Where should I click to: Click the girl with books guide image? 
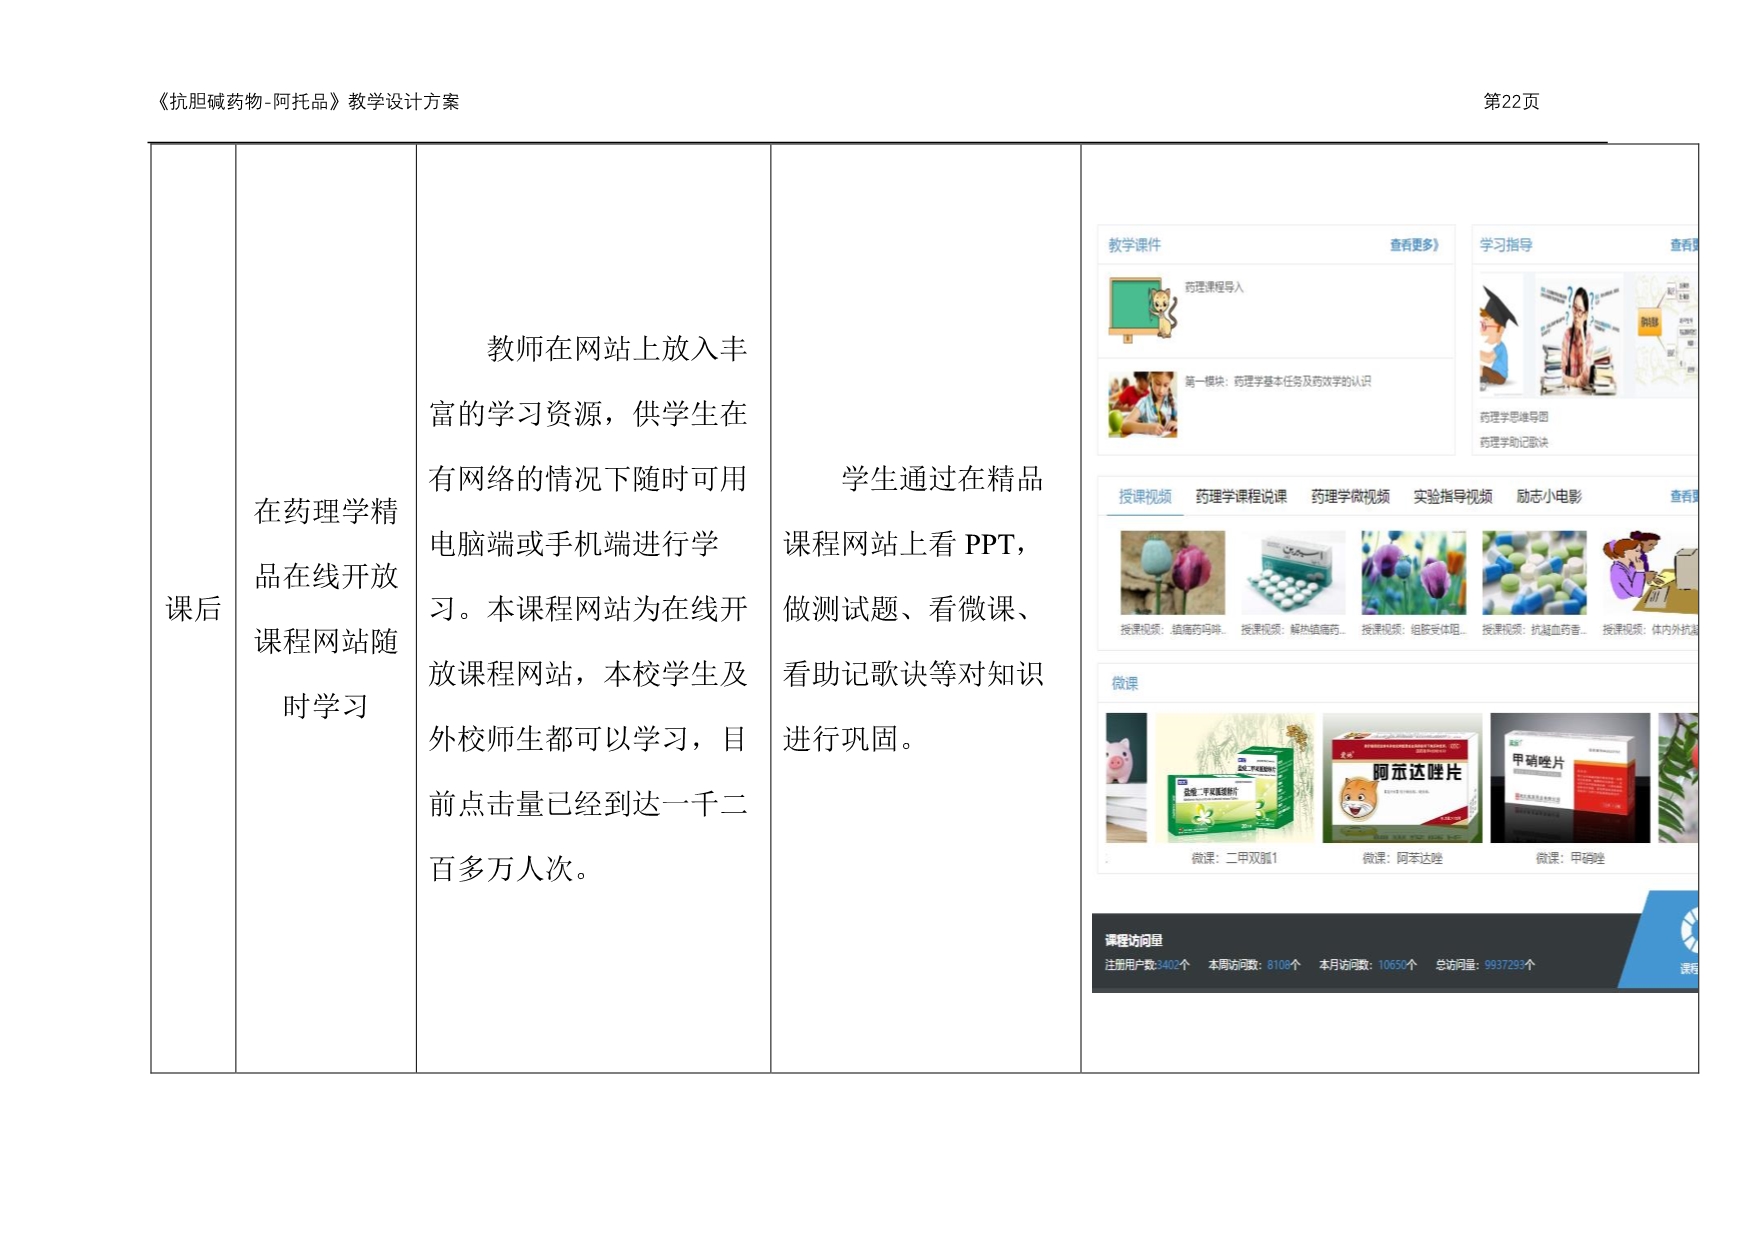[x=1580, y=335]
